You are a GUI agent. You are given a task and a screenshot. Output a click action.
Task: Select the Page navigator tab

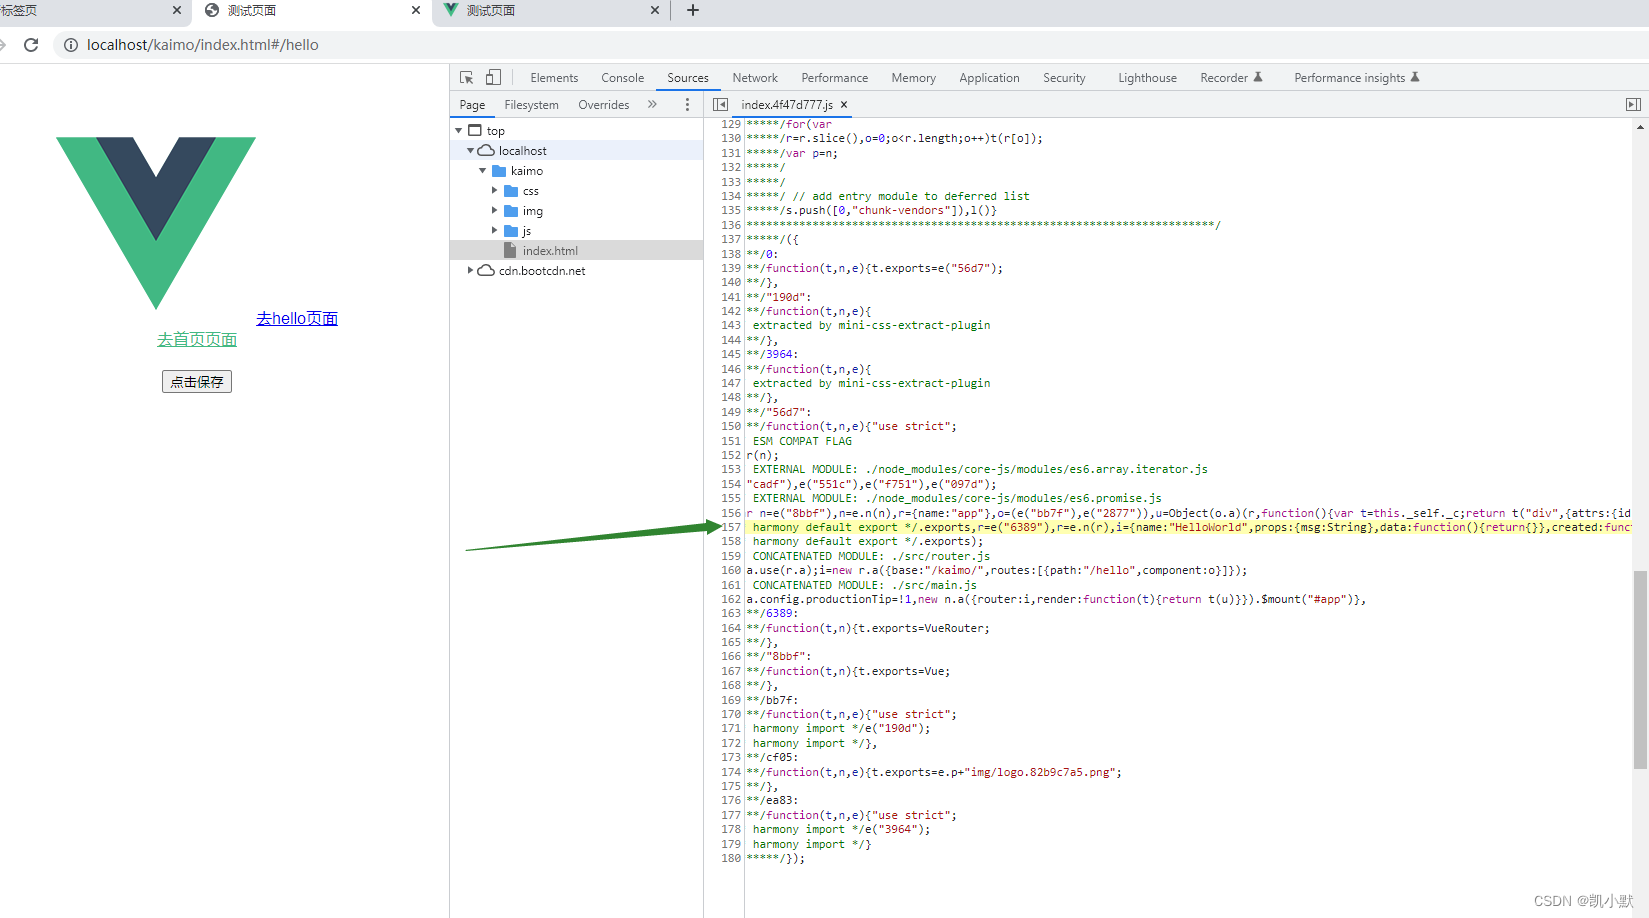(472, 105)
